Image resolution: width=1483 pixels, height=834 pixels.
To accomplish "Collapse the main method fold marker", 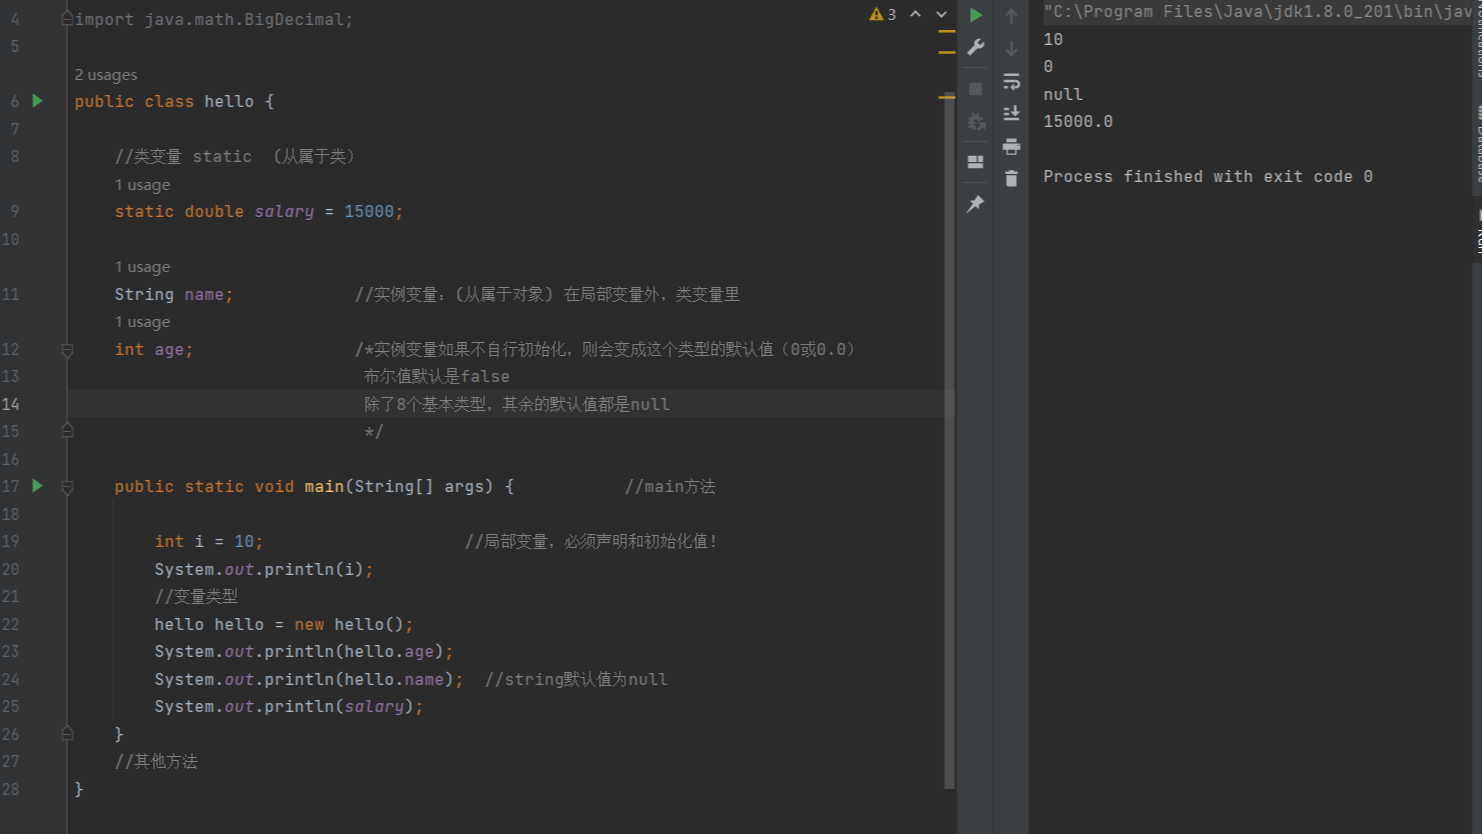I will point(67,487).
